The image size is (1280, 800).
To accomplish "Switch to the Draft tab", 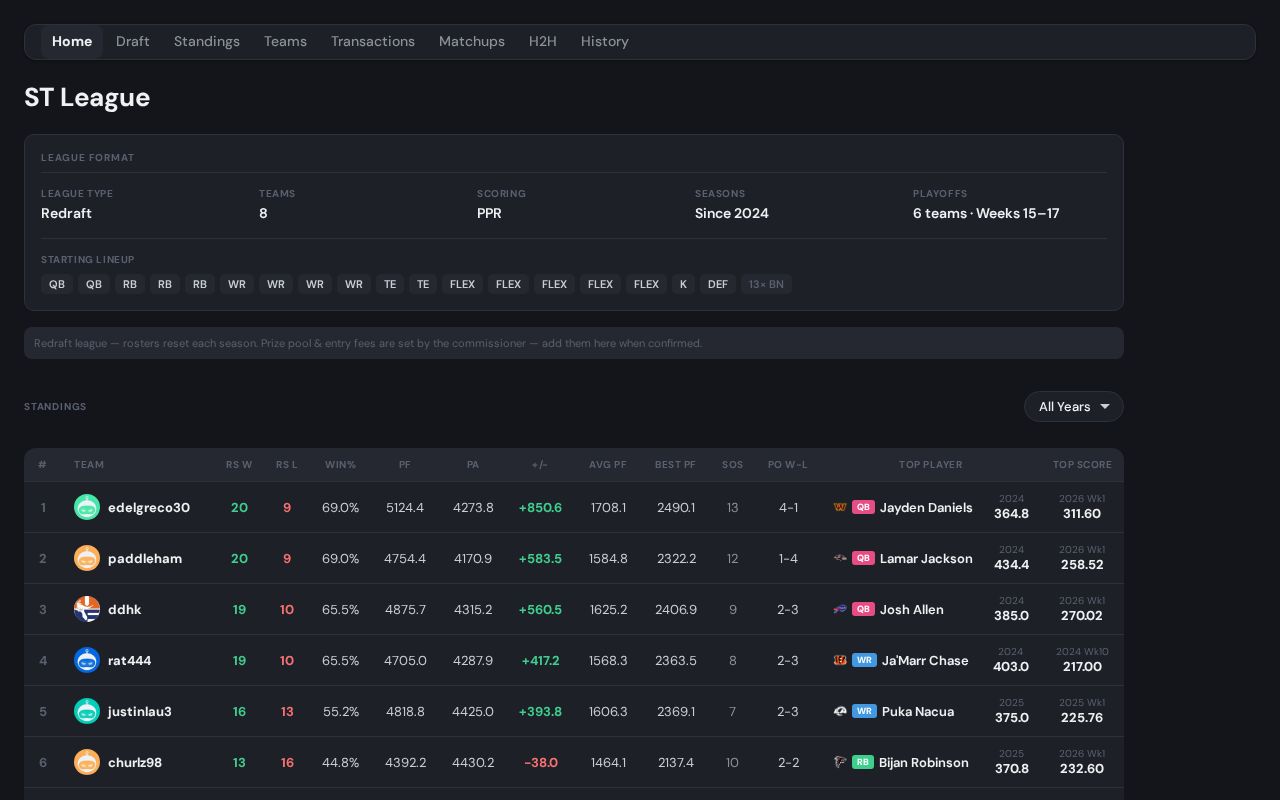I will click(x=133, y=42).
